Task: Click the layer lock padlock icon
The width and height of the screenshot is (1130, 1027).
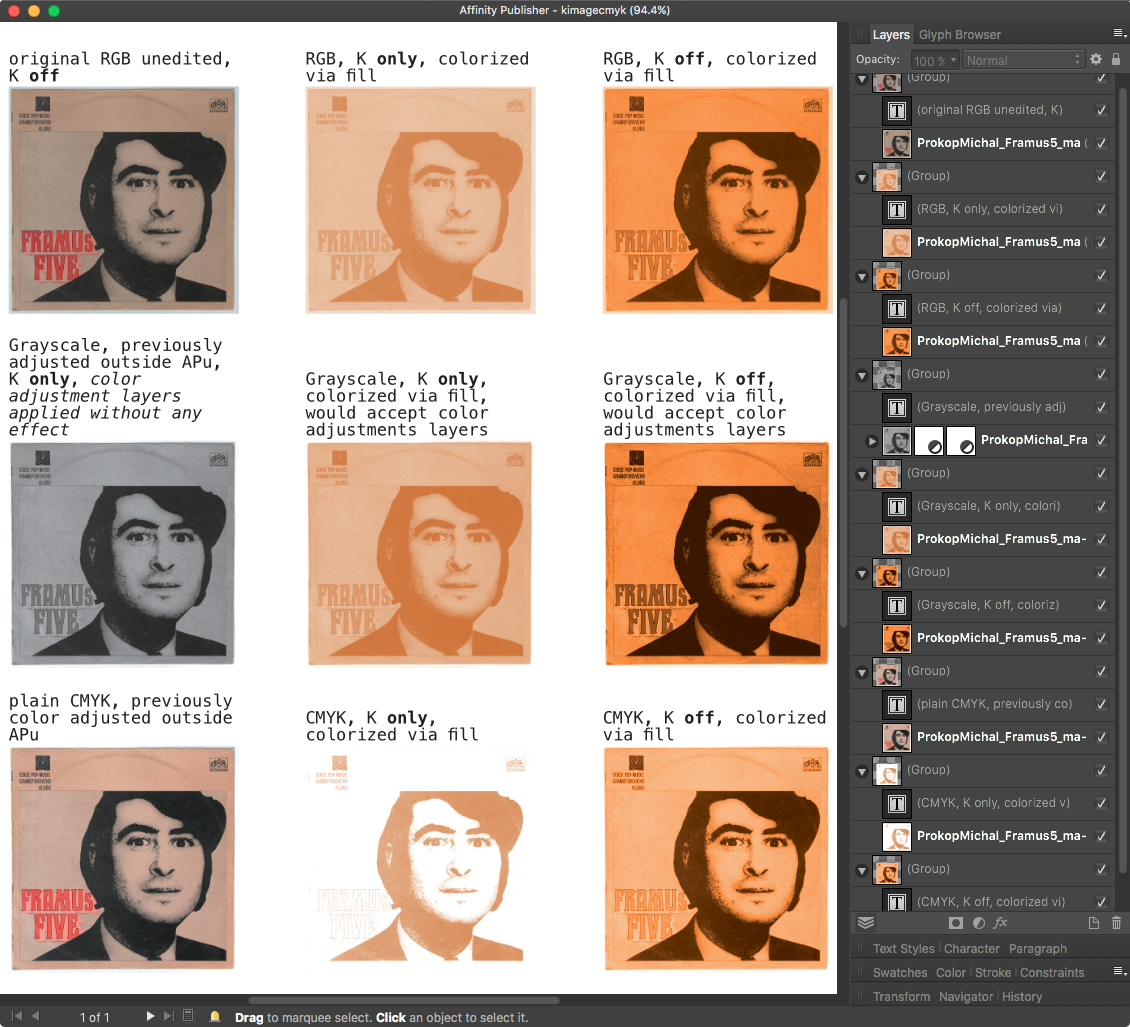Action: [x=1116, y=60]
